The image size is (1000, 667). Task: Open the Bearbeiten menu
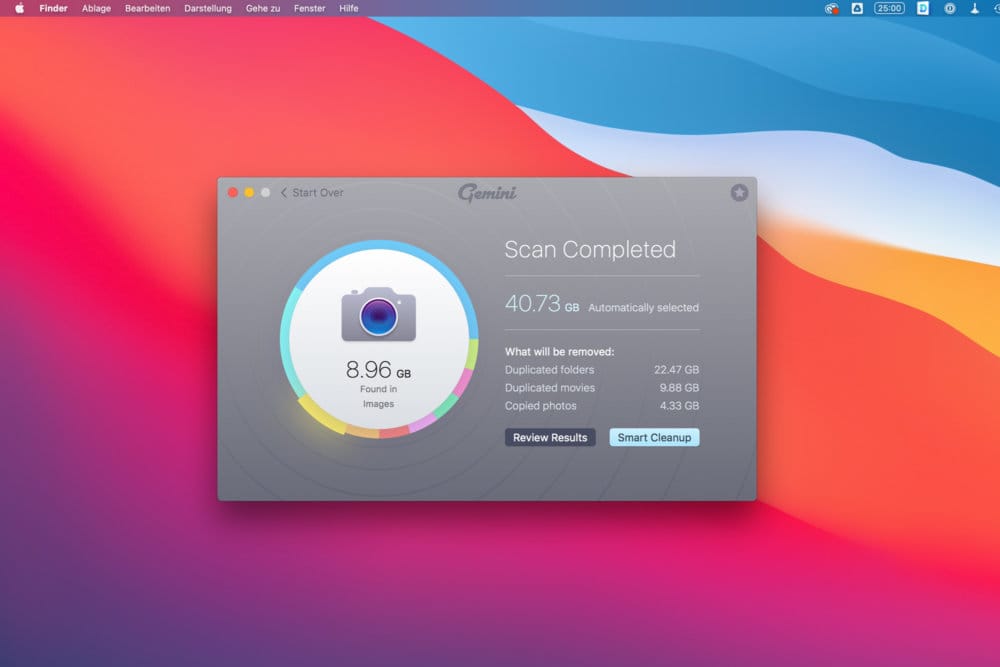(x=147, y=8)
